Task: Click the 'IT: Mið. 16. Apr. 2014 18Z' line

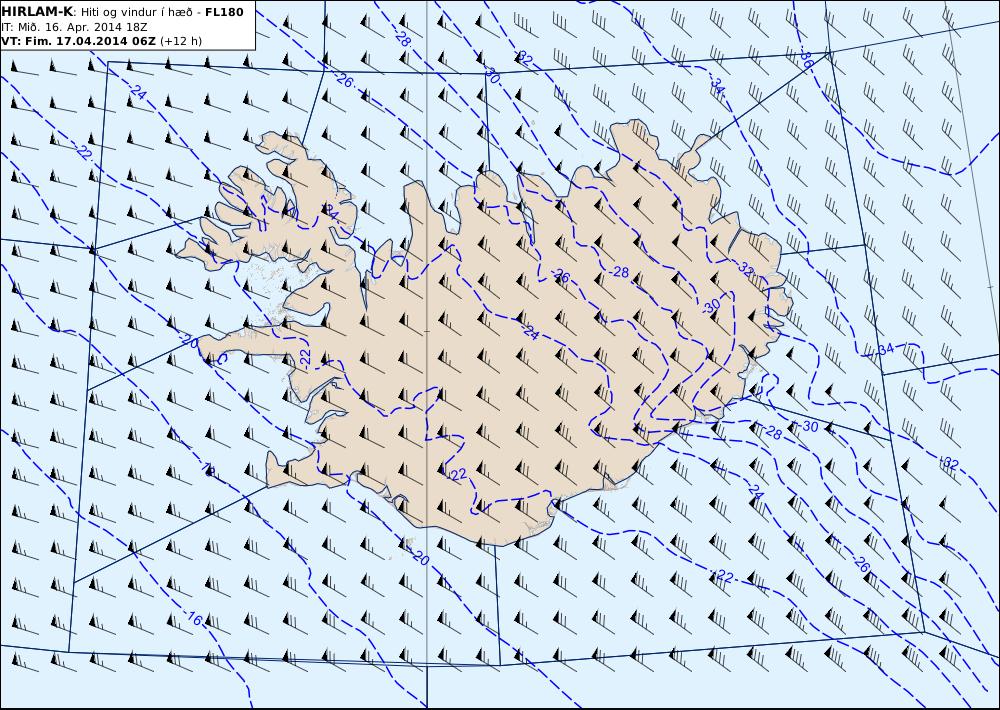Action: [x=75, y=27]
